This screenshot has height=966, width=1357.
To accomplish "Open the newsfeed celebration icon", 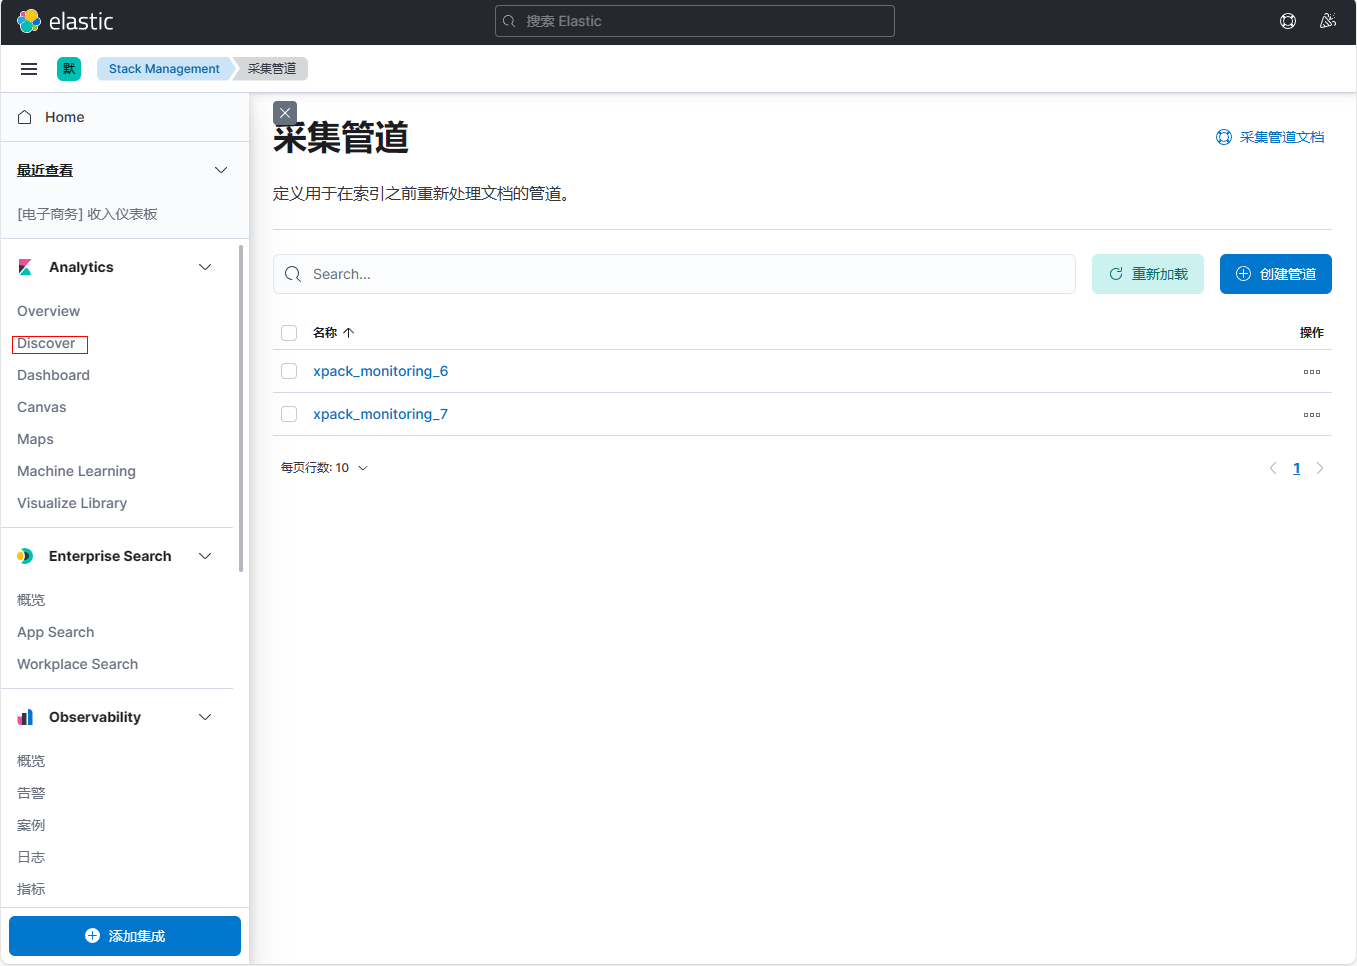I will coord(1328,21).
